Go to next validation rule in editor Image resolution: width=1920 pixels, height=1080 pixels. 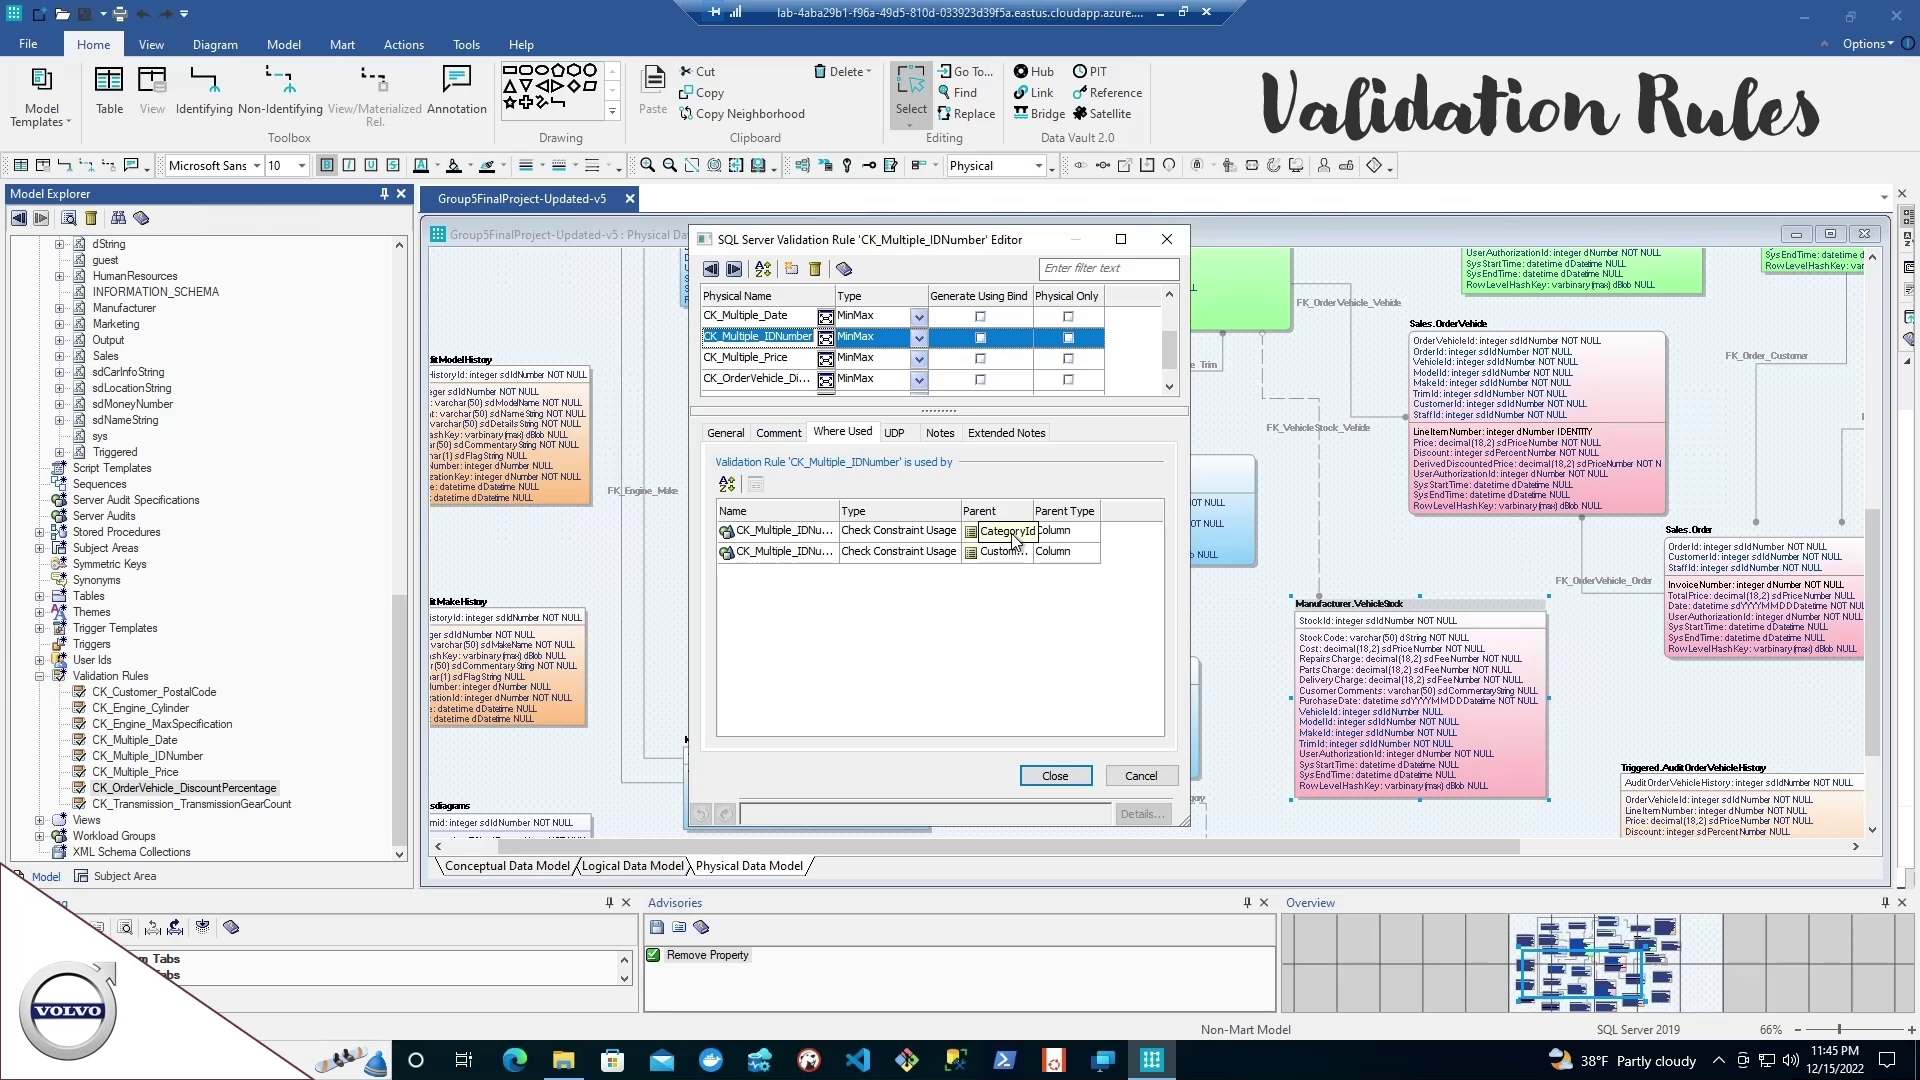coord(734,269)
